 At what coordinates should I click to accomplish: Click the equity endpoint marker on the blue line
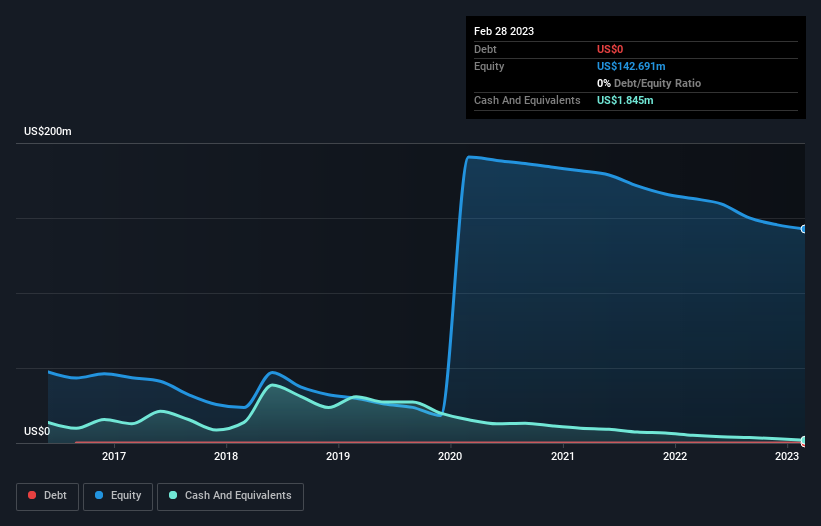pos(804,229)
